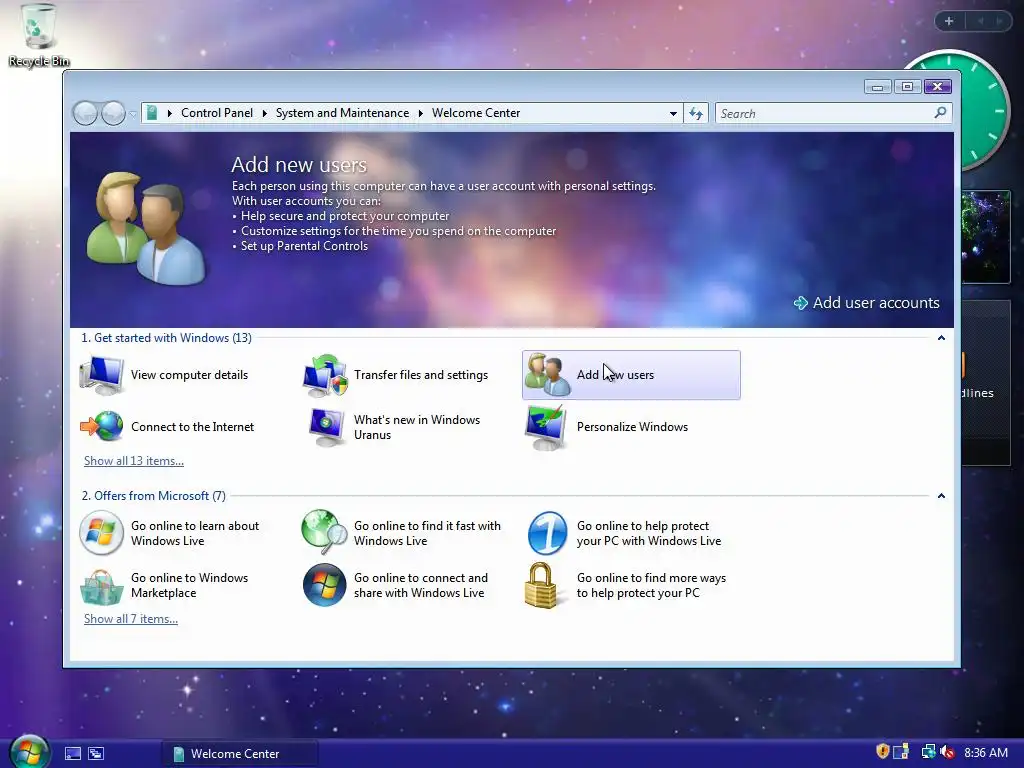Expand the arrow before Control Panel breadcrumb
Image resolution: width=1024 pixels, height=768 pixels.
[x=170, y=114]
